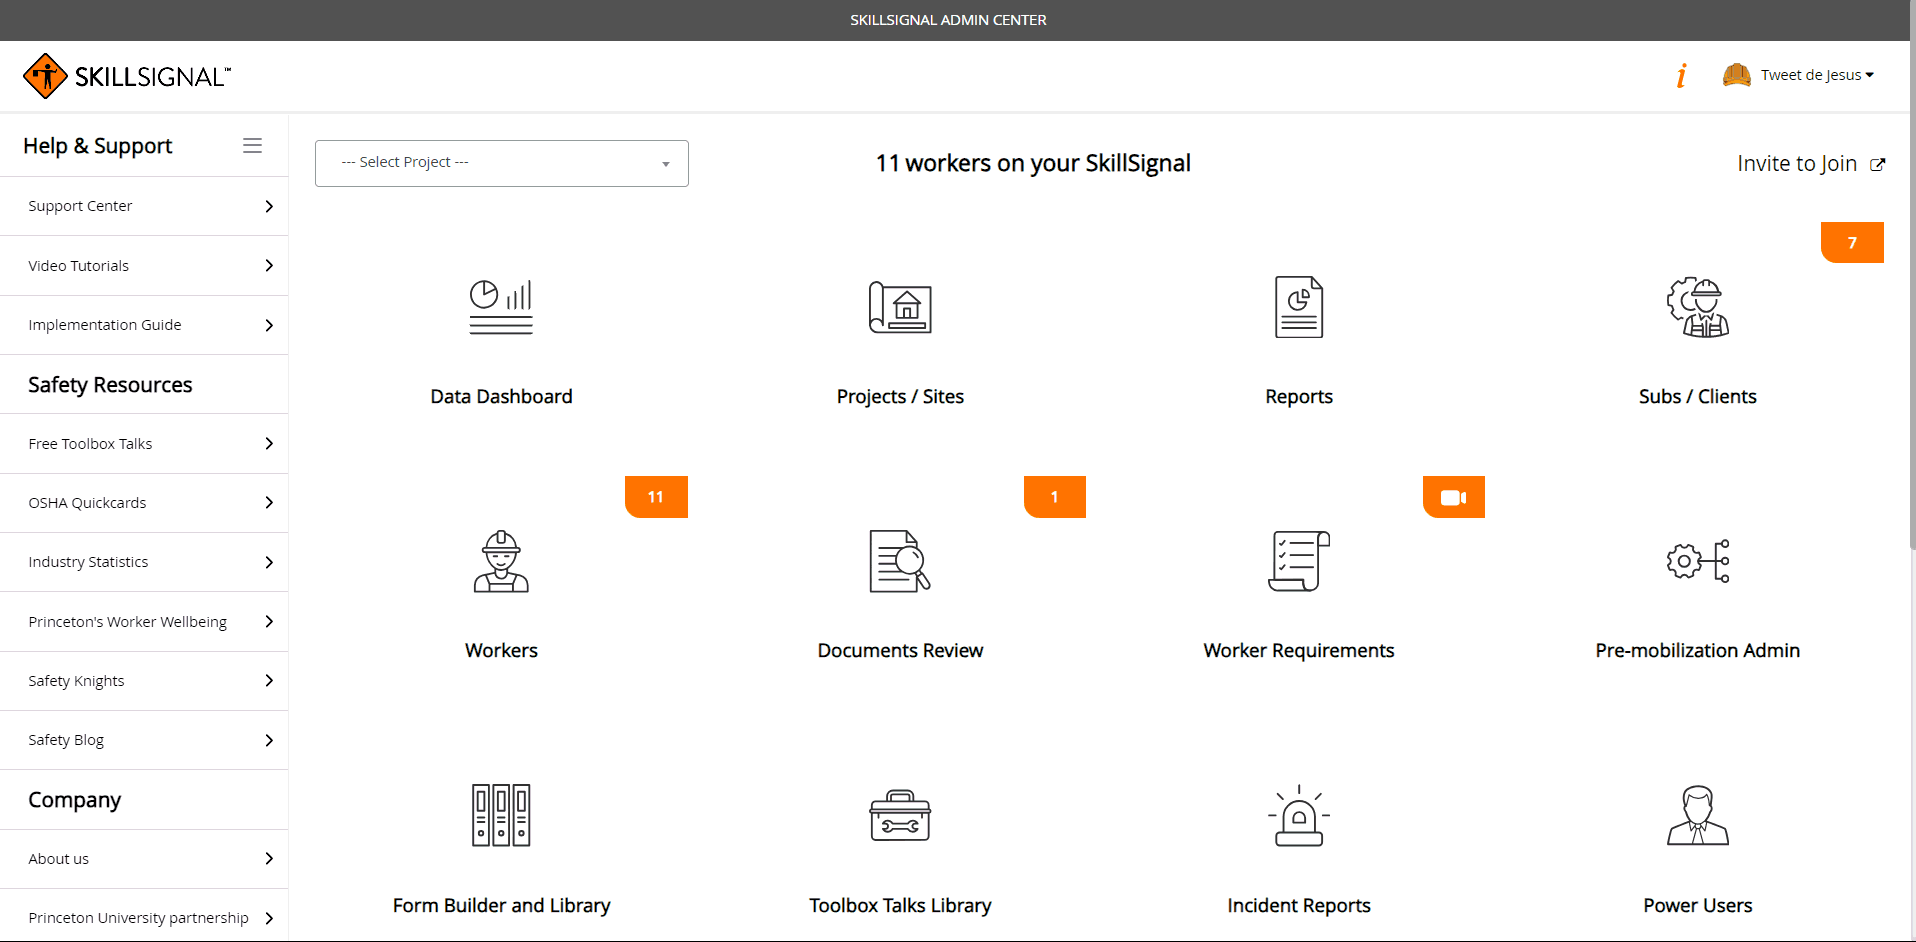Viewport: 1916px width, 942px height.
Task: Open Video Tutorials in the sidebar
Action: pos(144,265)
